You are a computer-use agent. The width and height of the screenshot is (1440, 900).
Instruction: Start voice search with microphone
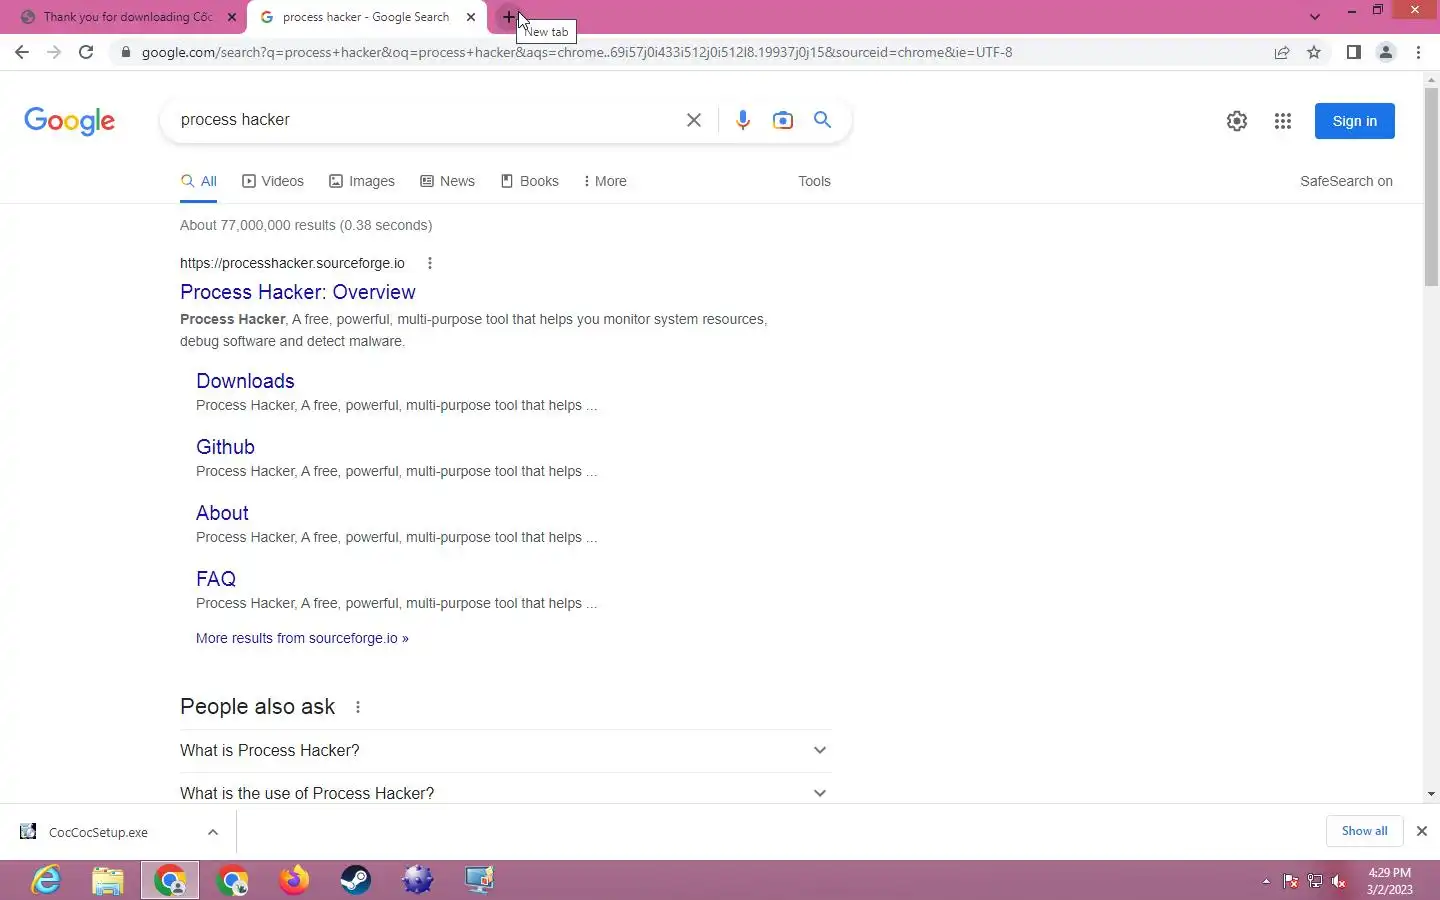point(742,120)
